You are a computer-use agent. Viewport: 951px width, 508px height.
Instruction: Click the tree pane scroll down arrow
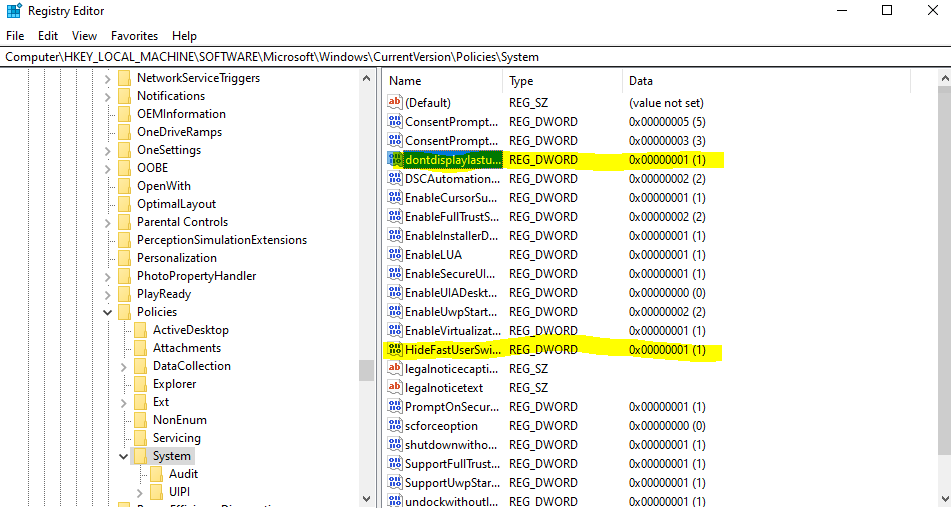[366, 499]
